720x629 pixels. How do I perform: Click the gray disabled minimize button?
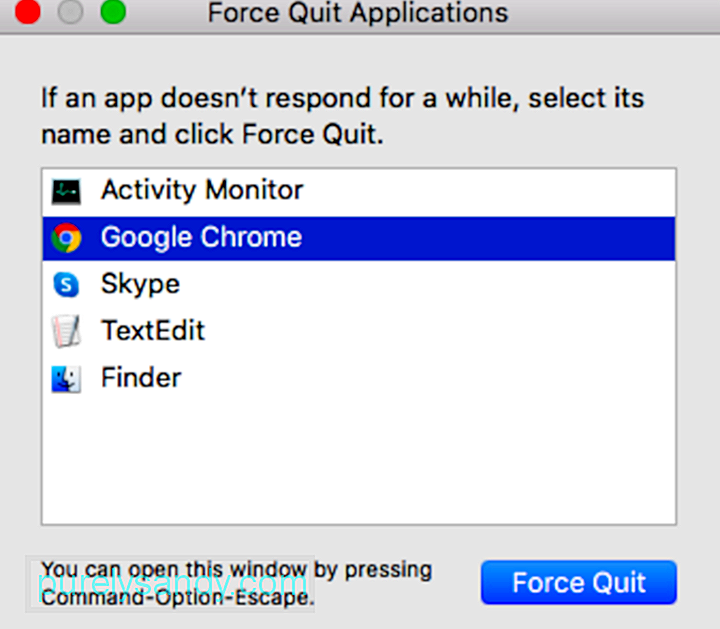[70, 12]
